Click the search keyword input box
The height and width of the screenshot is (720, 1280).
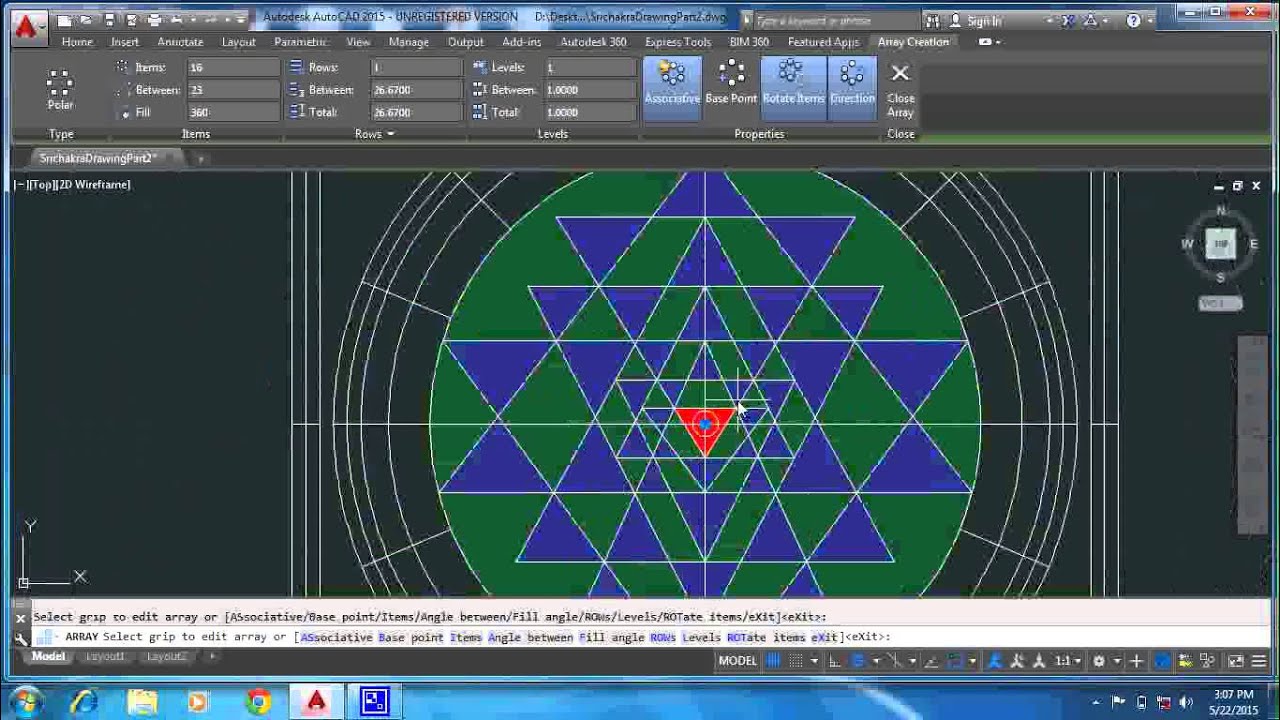(x=835, y=20)
